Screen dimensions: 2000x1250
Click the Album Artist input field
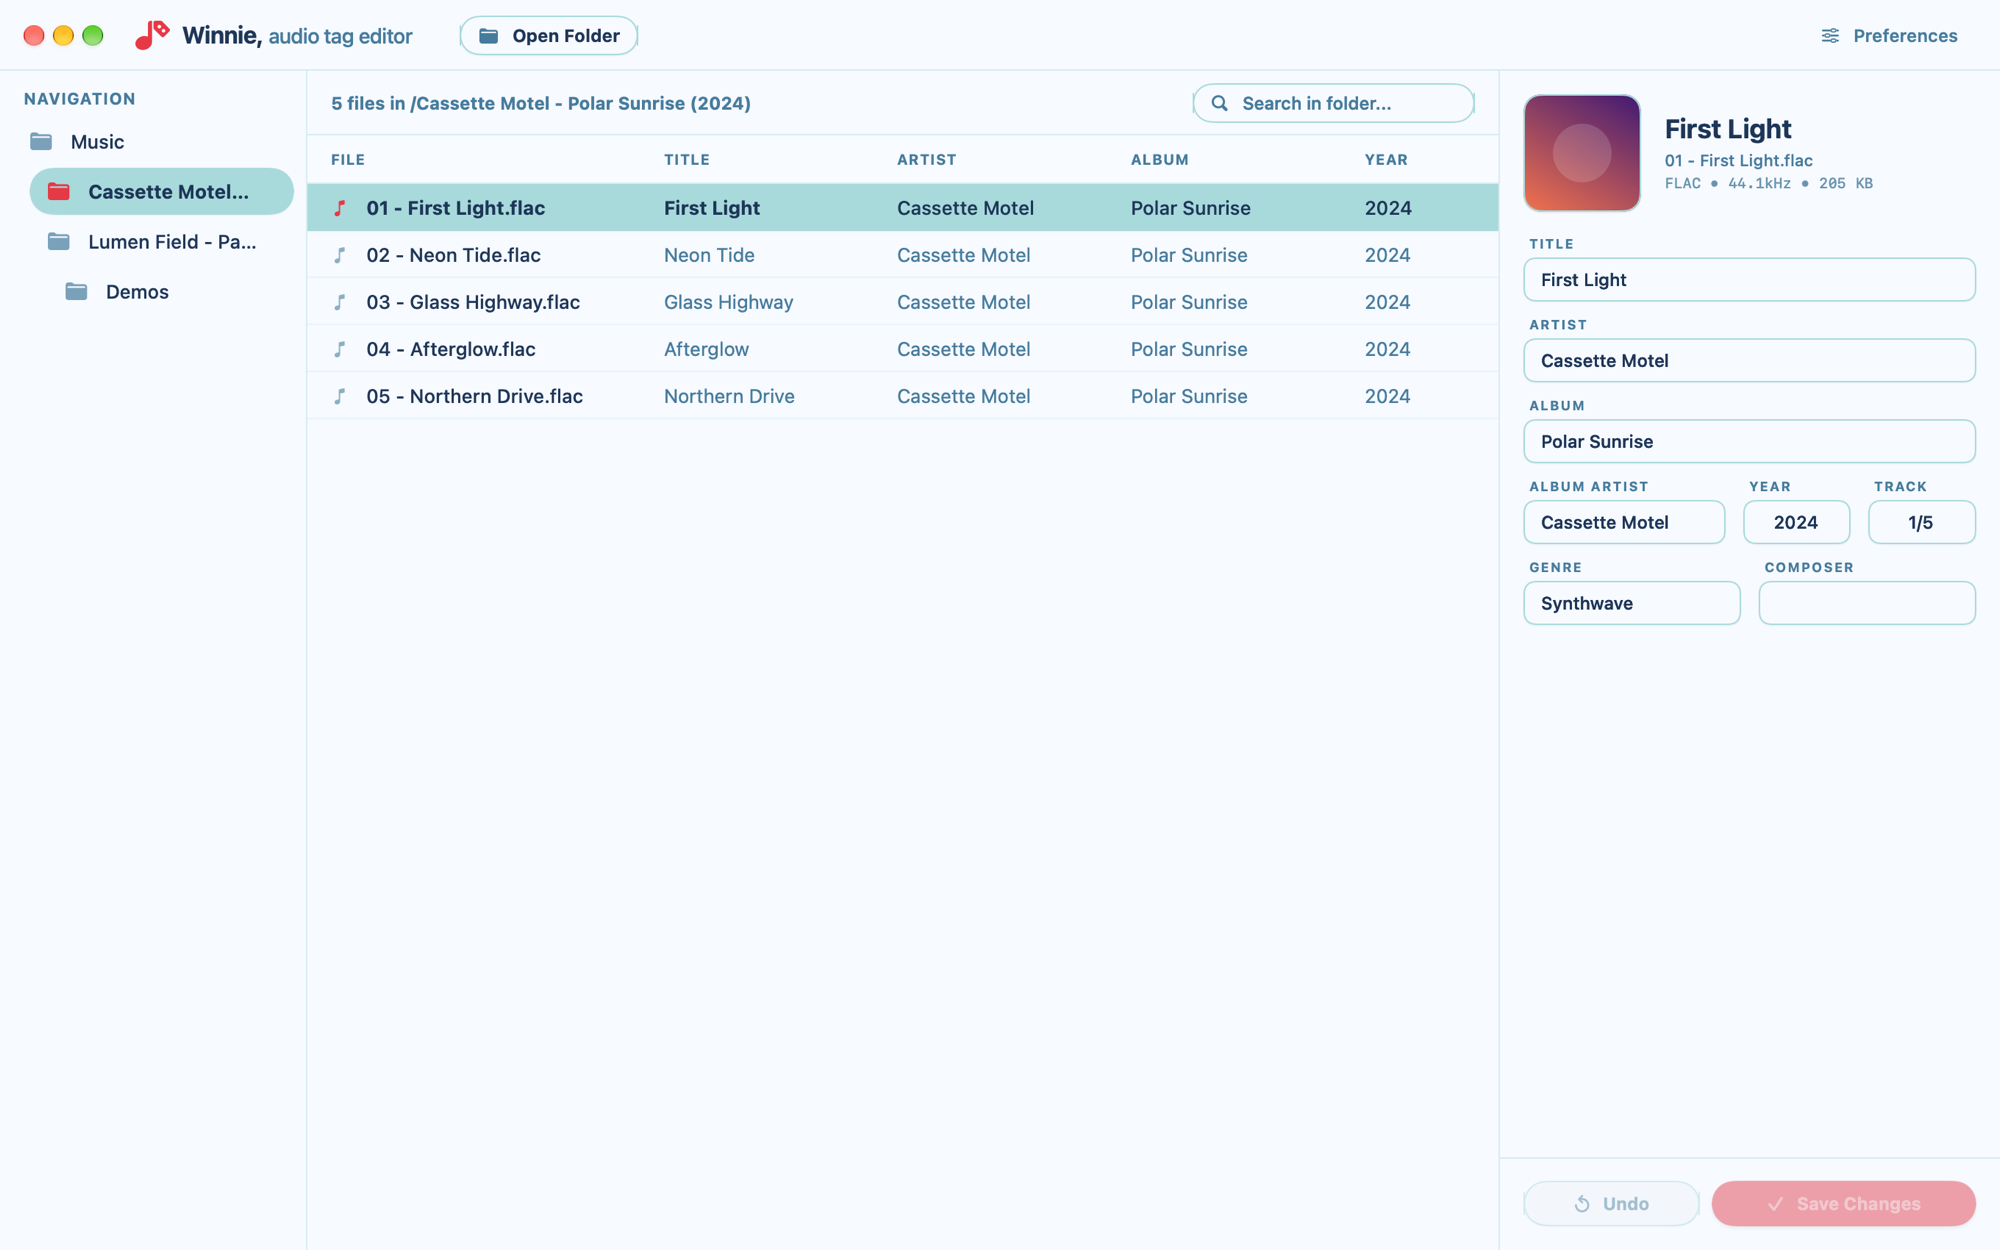(x=1624, y=523)
